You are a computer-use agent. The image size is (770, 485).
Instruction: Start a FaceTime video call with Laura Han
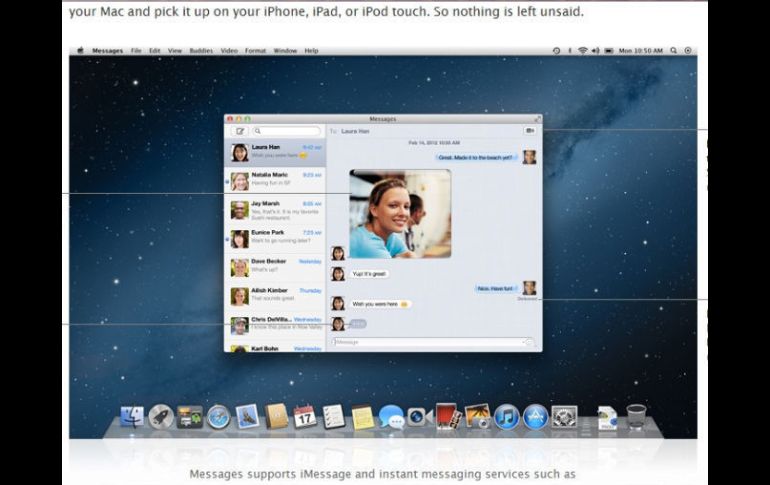click(x=529, y=131)
